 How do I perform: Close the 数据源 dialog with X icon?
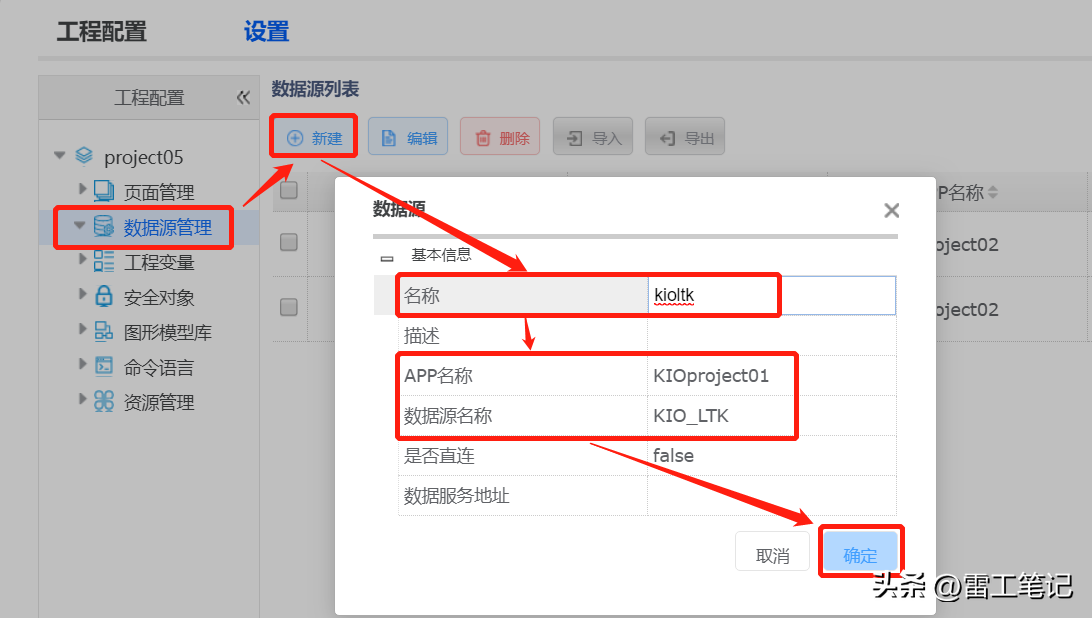tap(891, 210)
